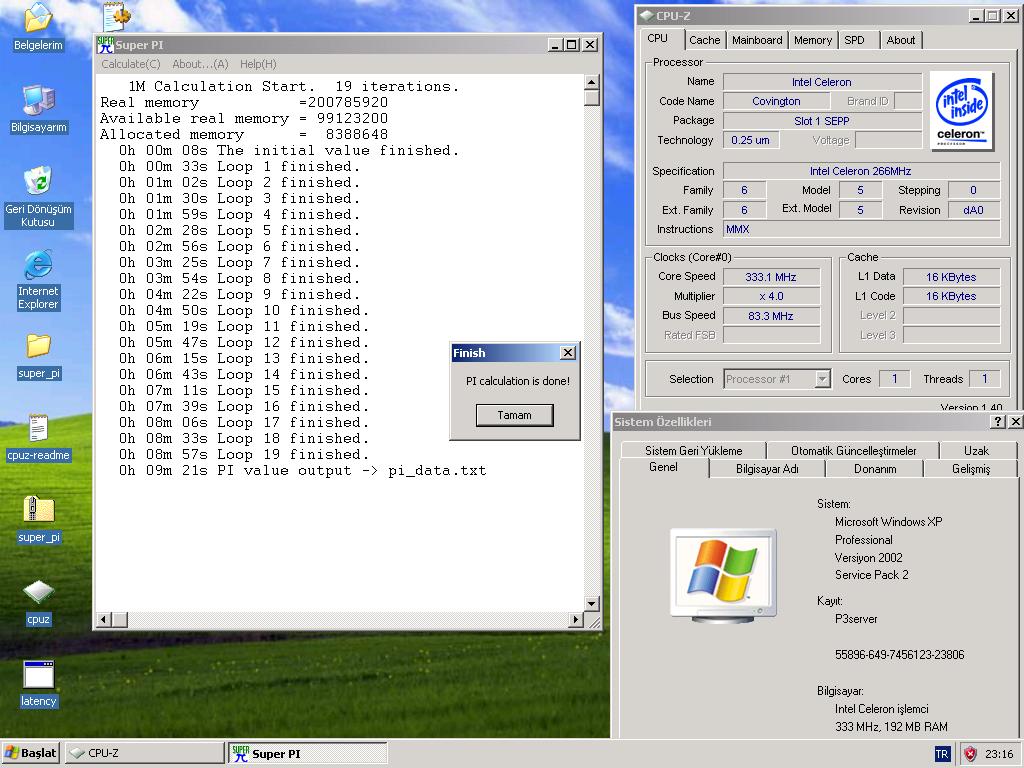Click the 'PI calculation is done!' message

pyautogui.click(x=517, y=381)
